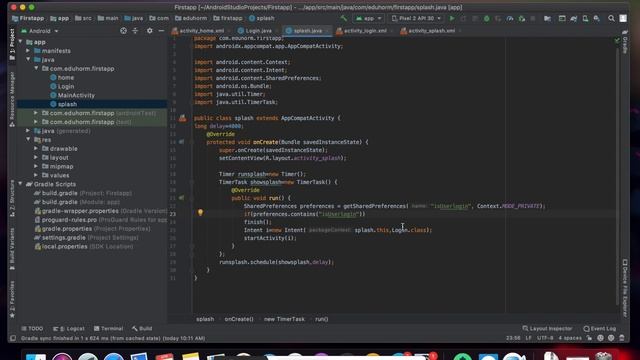Click the layout file gutter icon on line 11

[182, 118]
